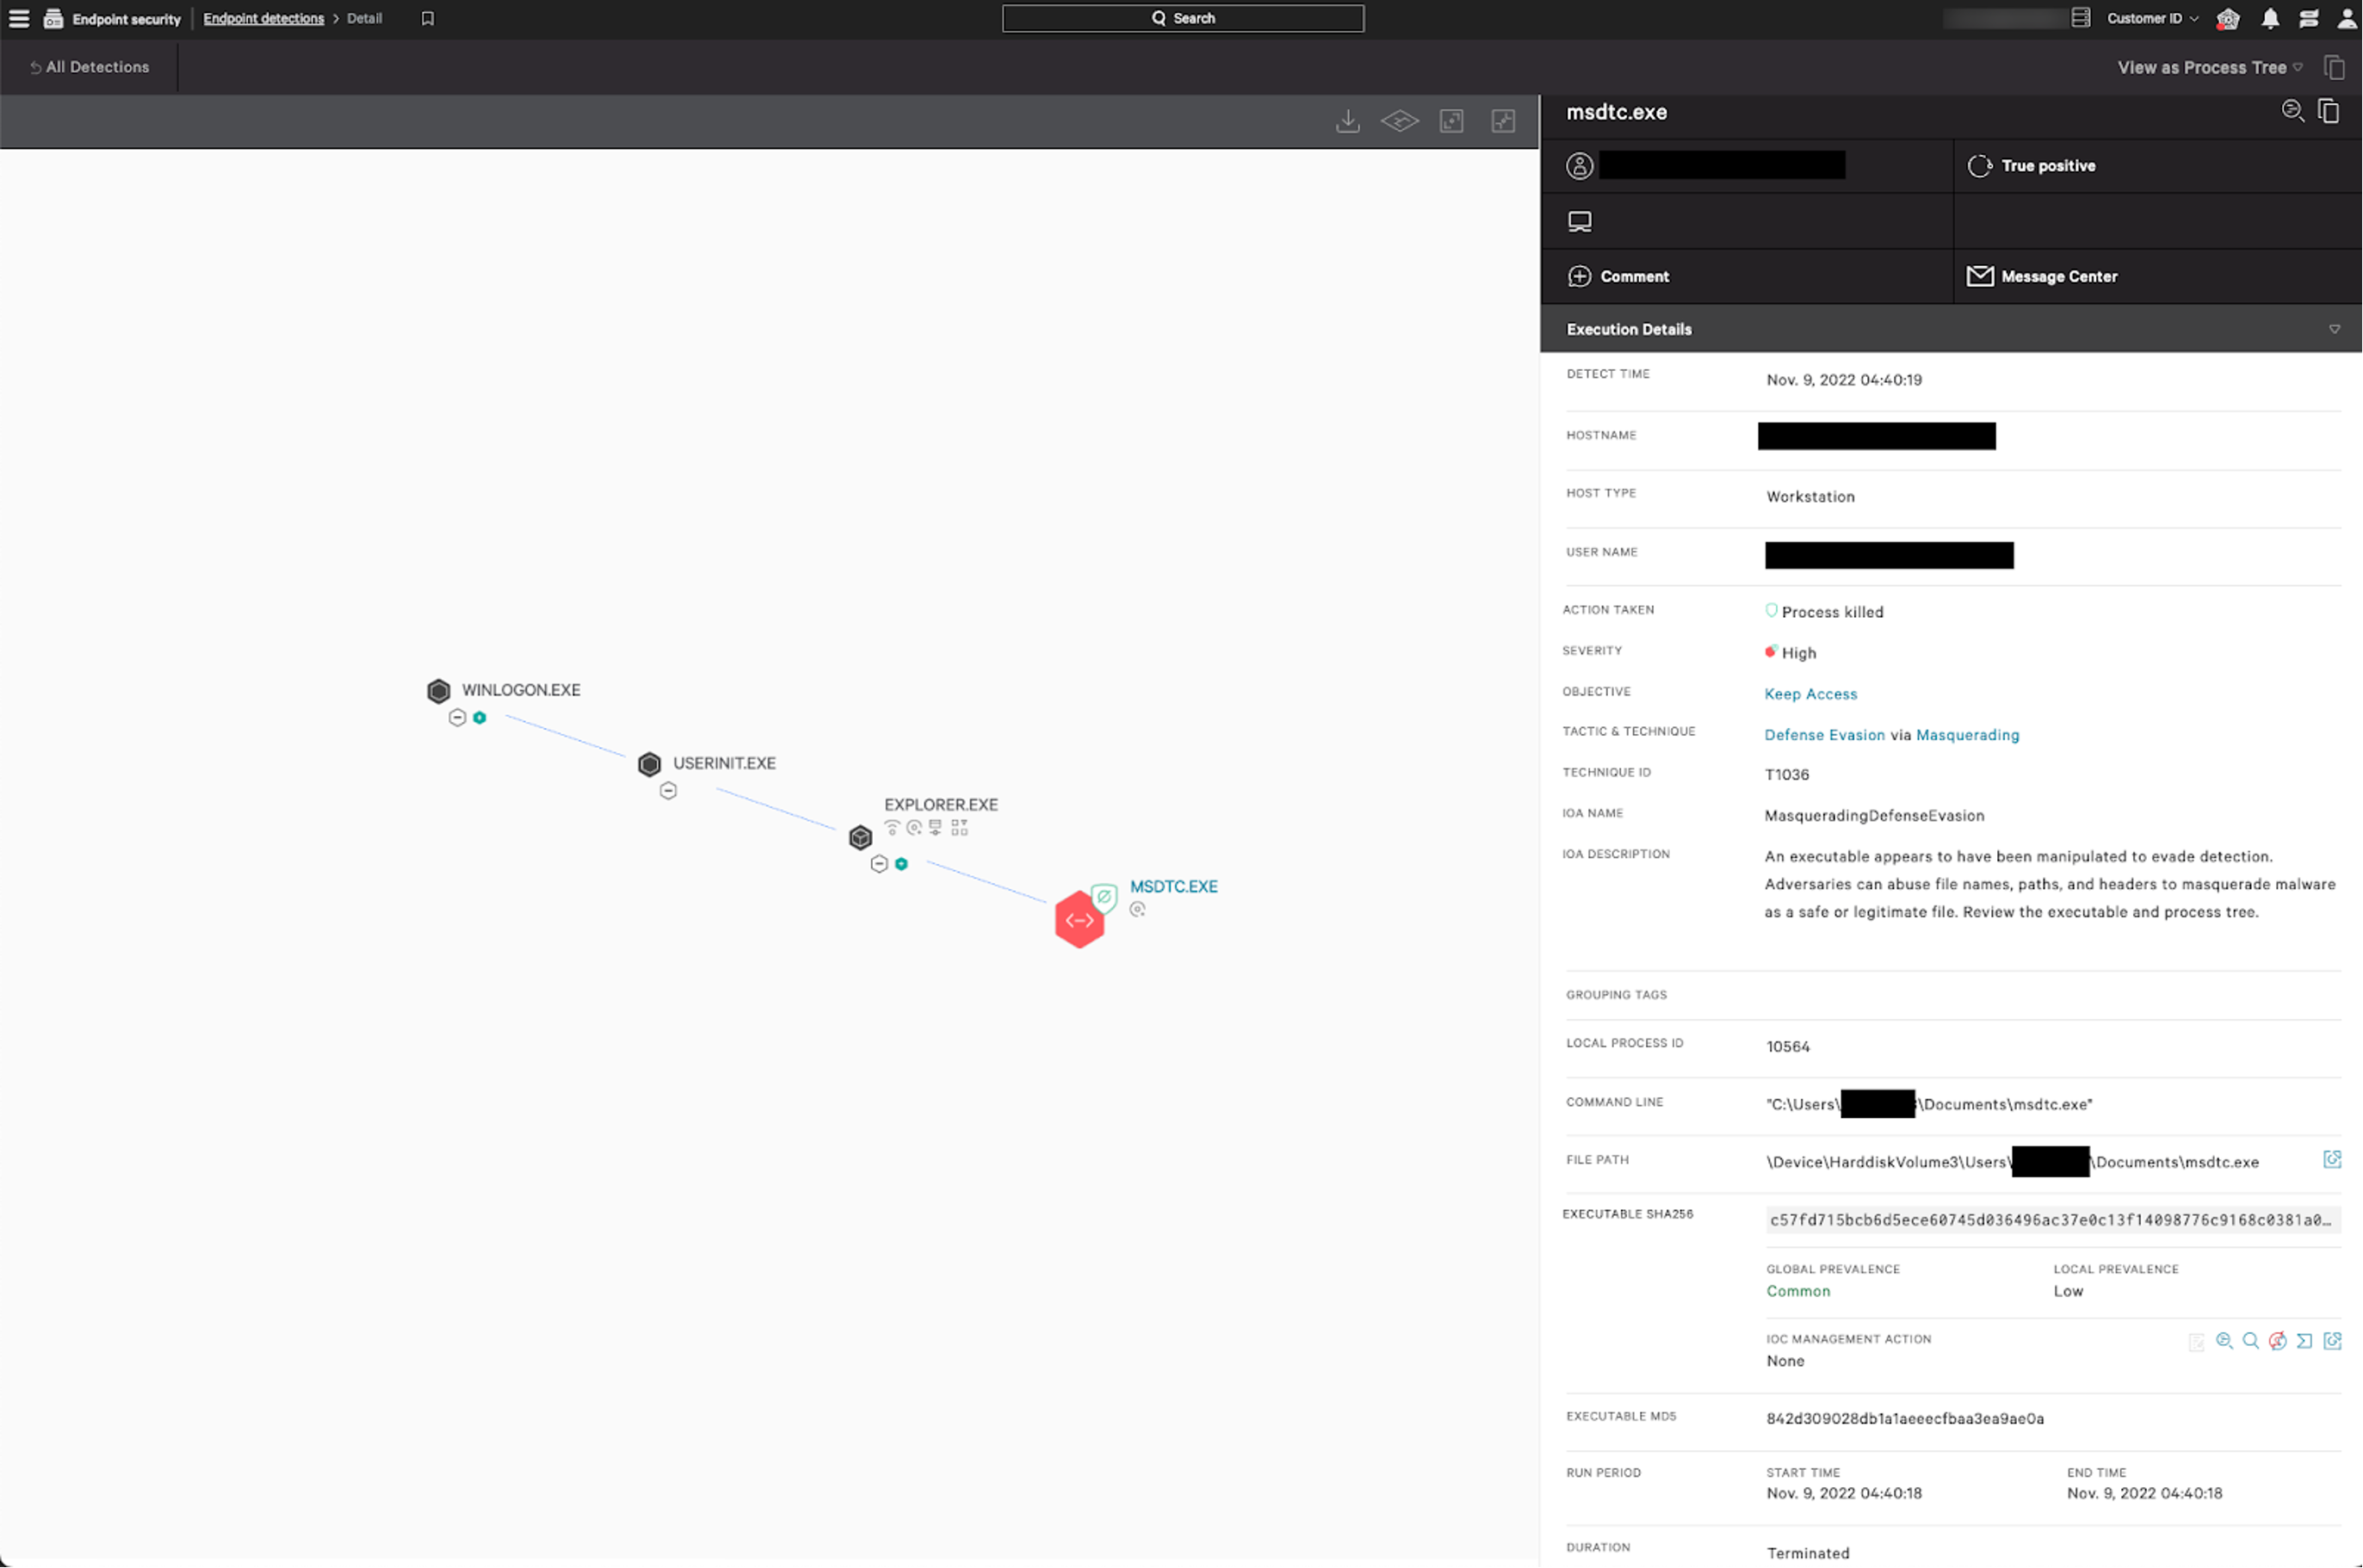Select the red MSDTC.EXE detection node

click(x=1079, y=920)
